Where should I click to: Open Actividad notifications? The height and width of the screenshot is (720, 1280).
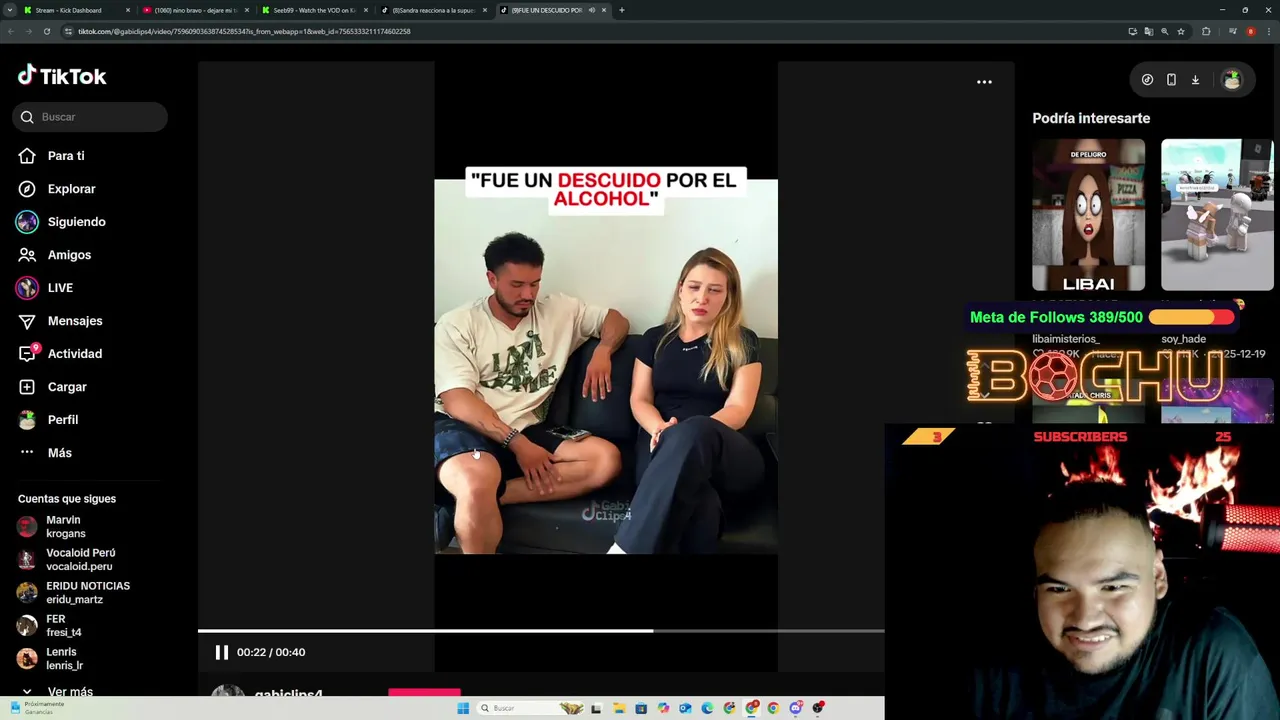point(75,354)
